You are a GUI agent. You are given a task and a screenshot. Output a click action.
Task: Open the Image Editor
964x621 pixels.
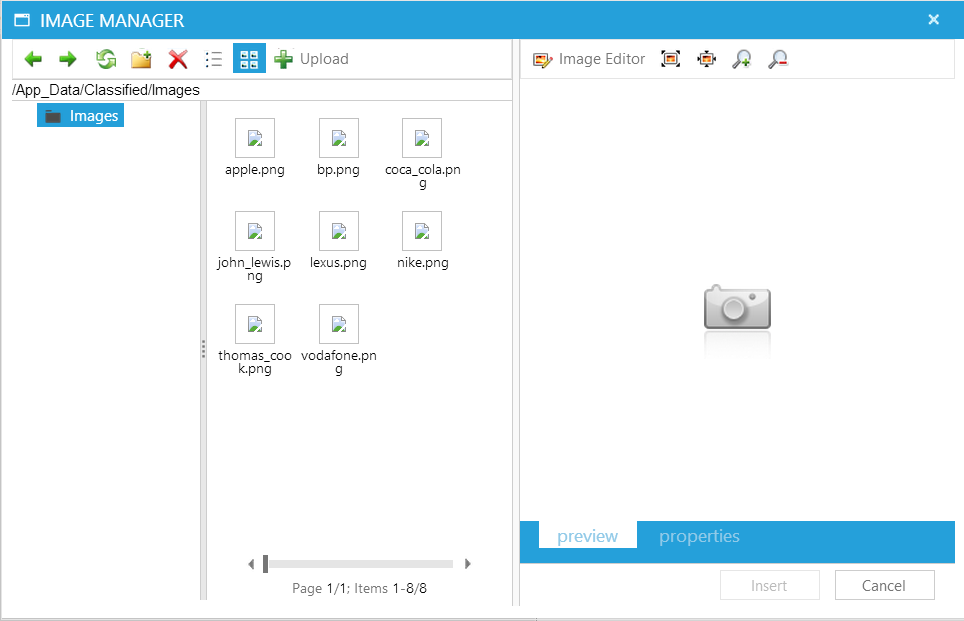pos(589,59)
